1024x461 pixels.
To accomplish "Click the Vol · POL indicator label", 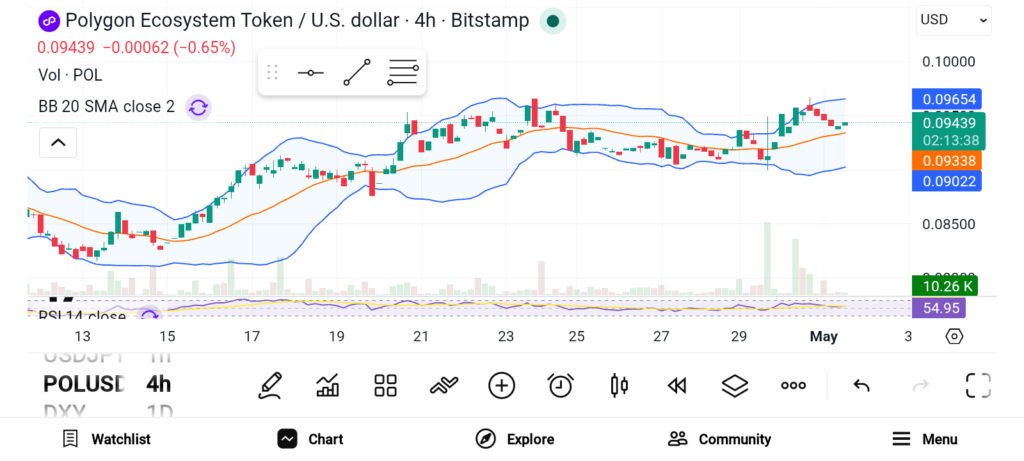I will [x=71, y=75].
